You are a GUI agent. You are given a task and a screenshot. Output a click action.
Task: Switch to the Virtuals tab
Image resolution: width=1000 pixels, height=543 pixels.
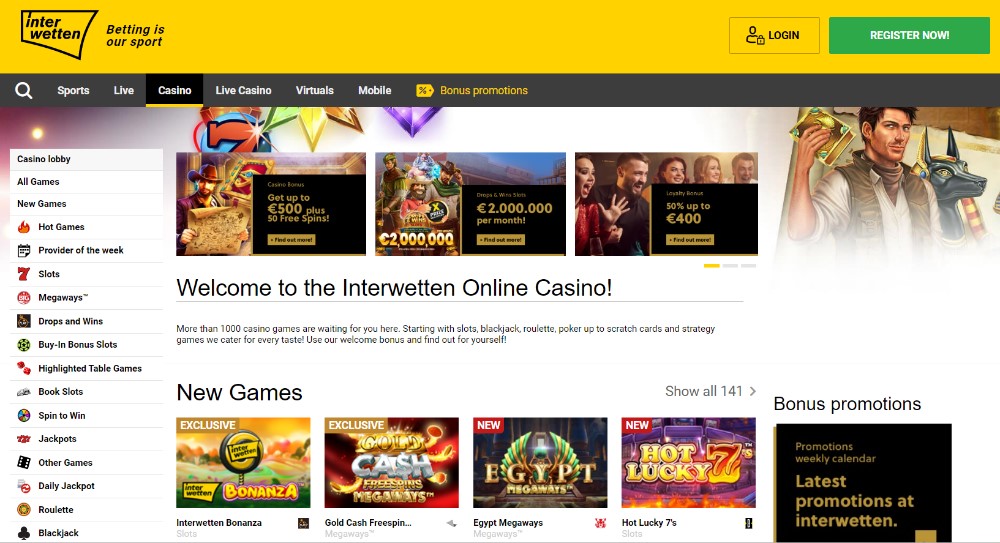[314, 91]
